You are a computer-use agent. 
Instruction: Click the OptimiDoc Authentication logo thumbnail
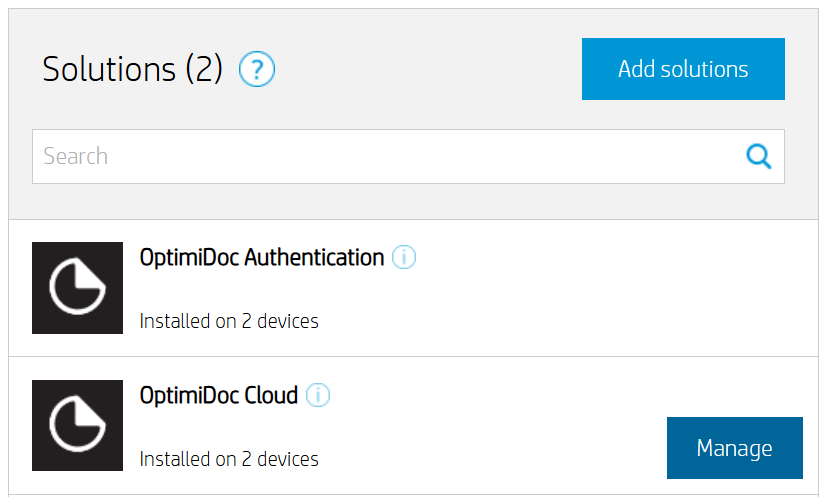pyautogui.click(x=77, y=288)
